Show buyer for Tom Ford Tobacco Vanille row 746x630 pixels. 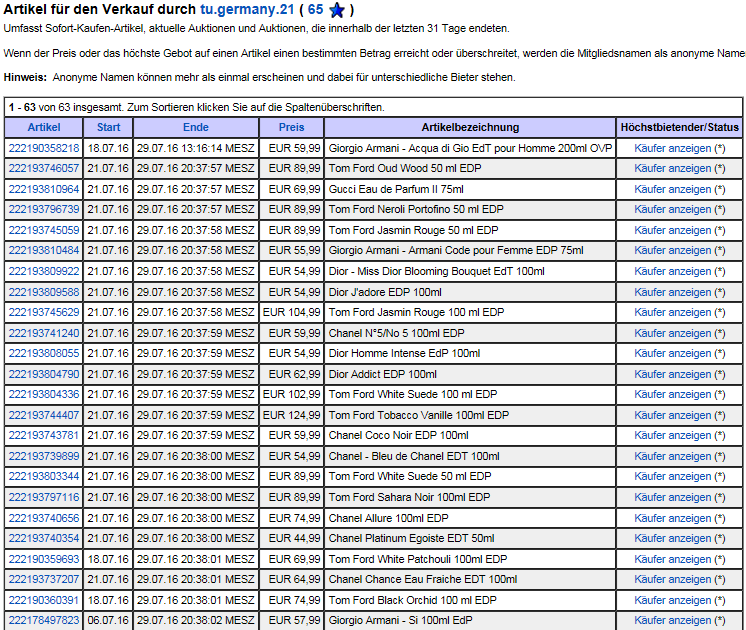pos(672,414)
